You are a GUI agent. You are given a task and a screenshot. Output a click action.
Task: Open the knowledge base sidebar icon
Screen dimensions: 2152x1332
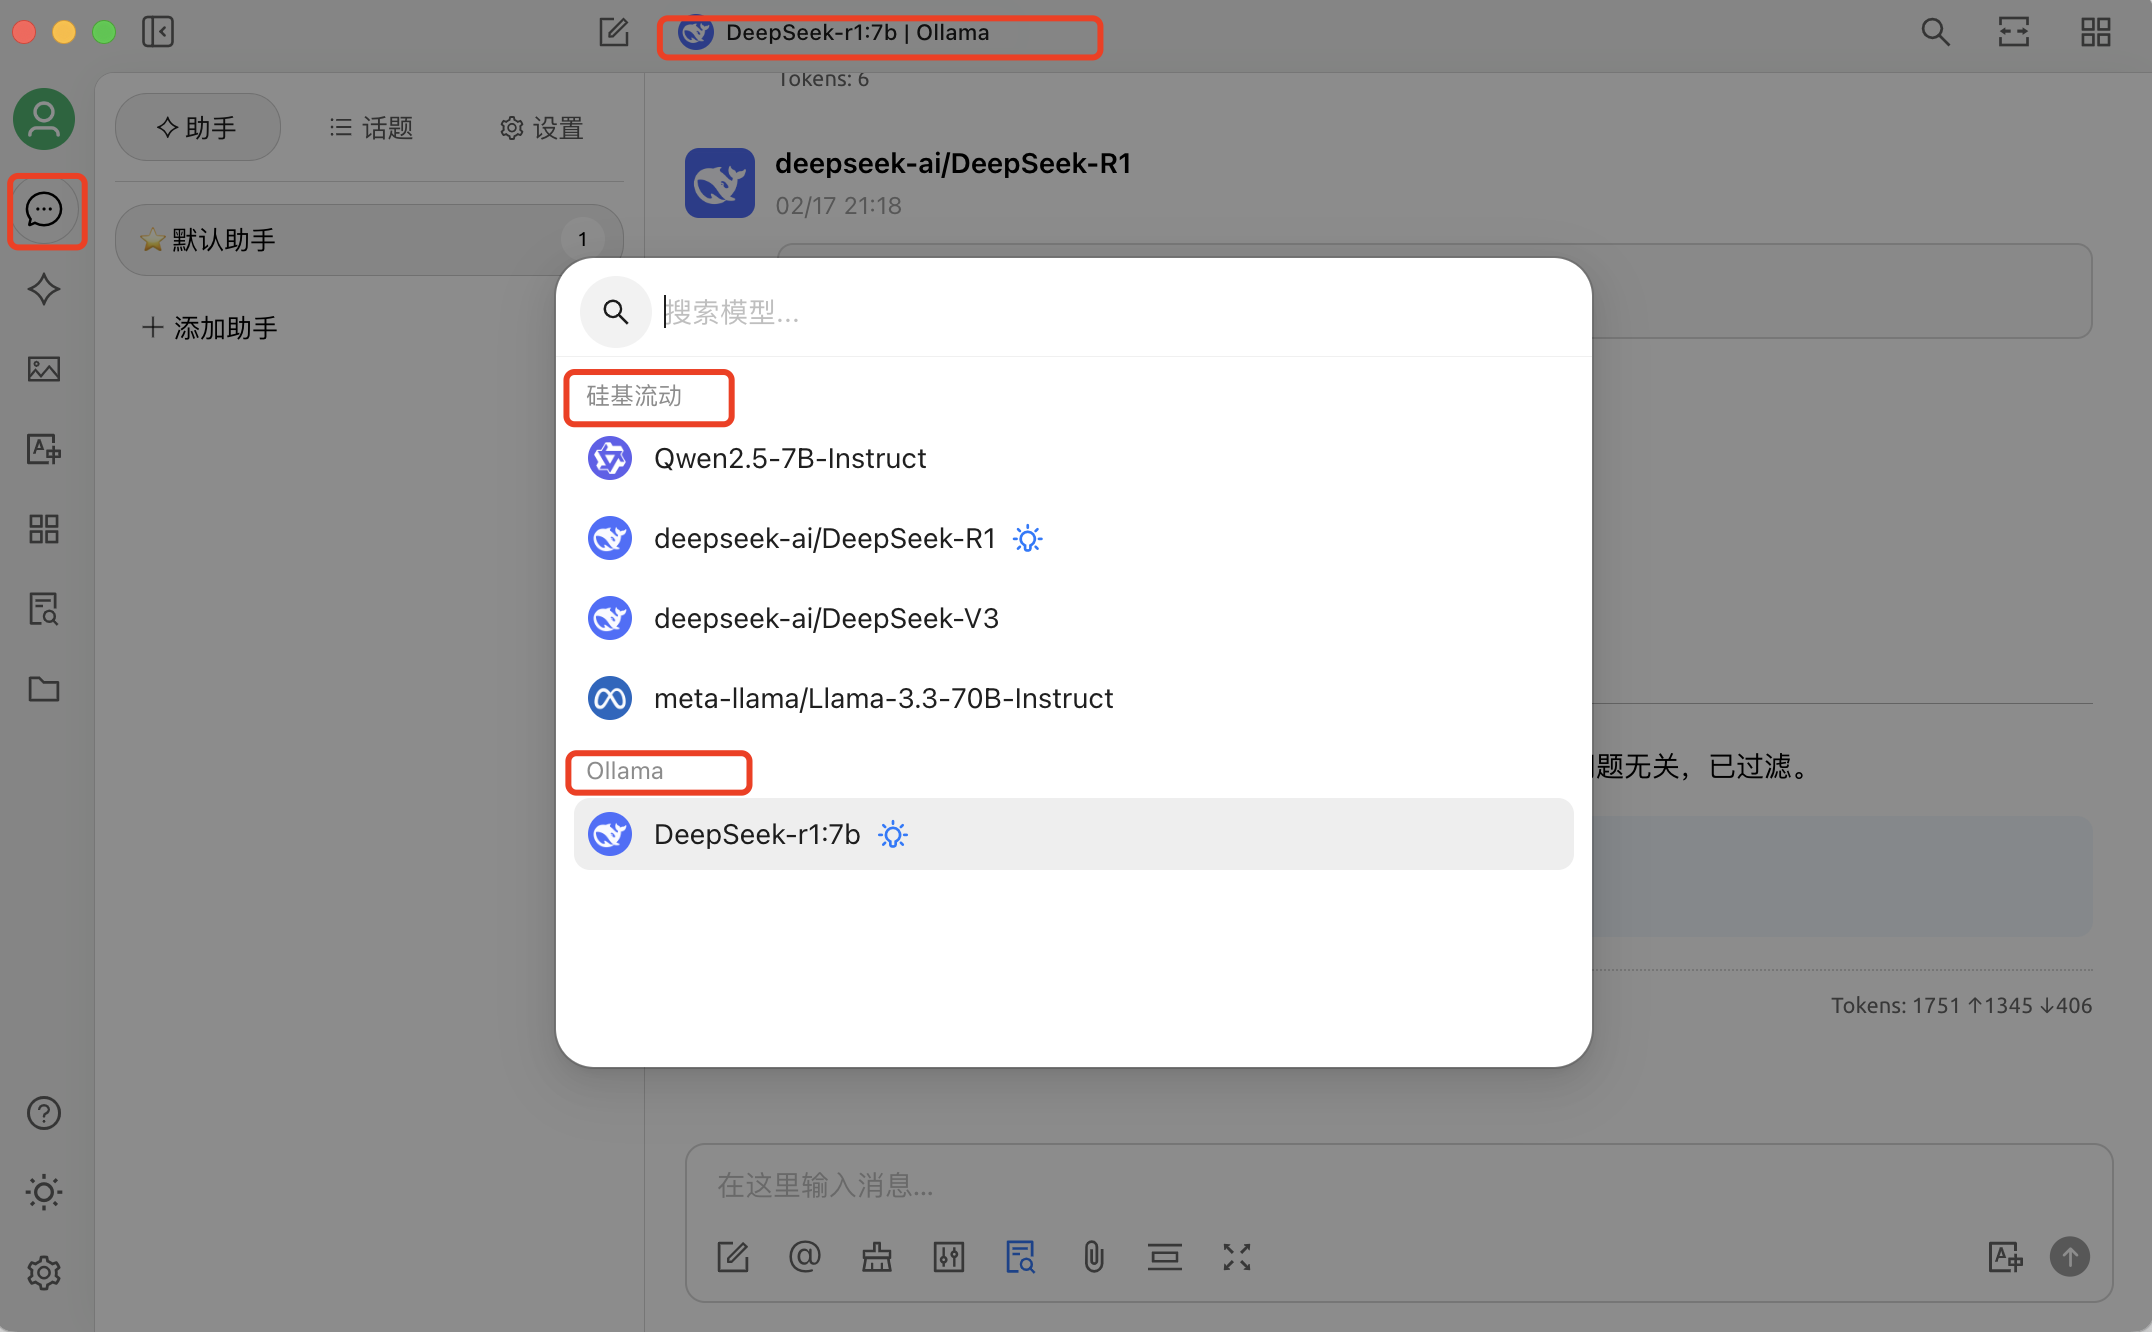coord(44,608)
